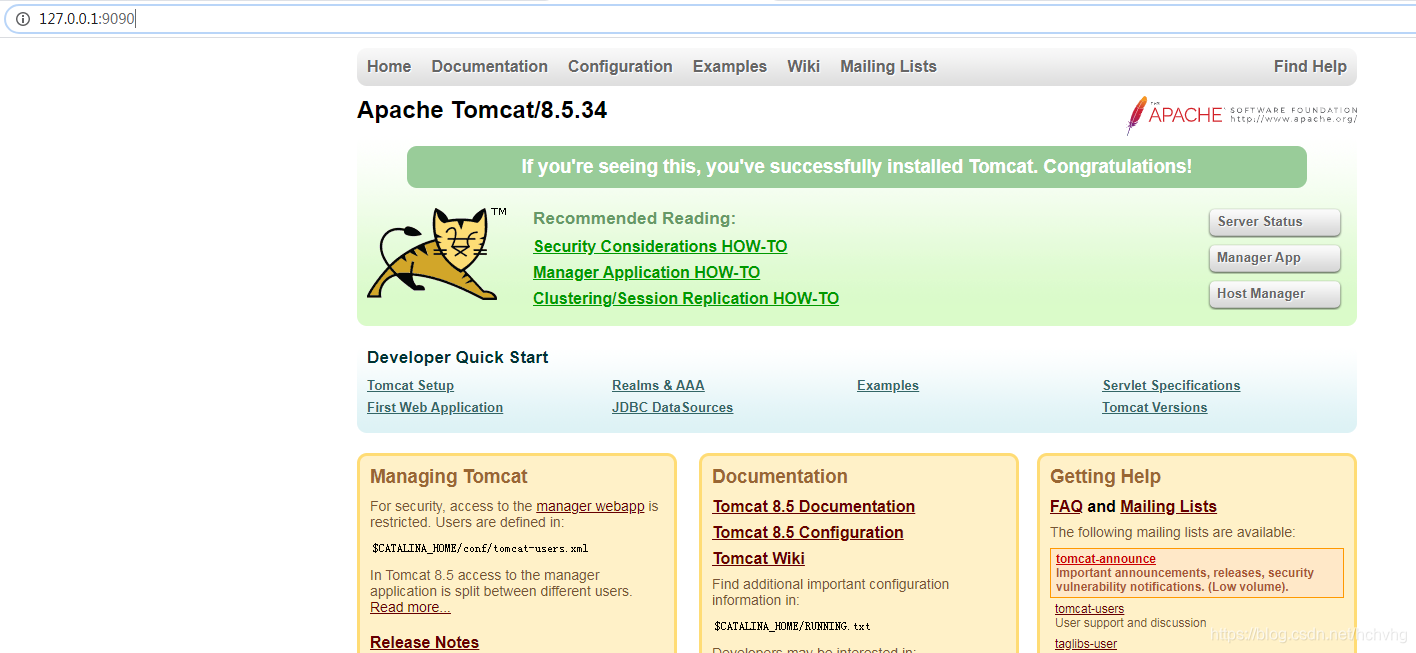Open the FAQ link in Getting Help
1416x653 pixels.
click(x=1066, y=507)
